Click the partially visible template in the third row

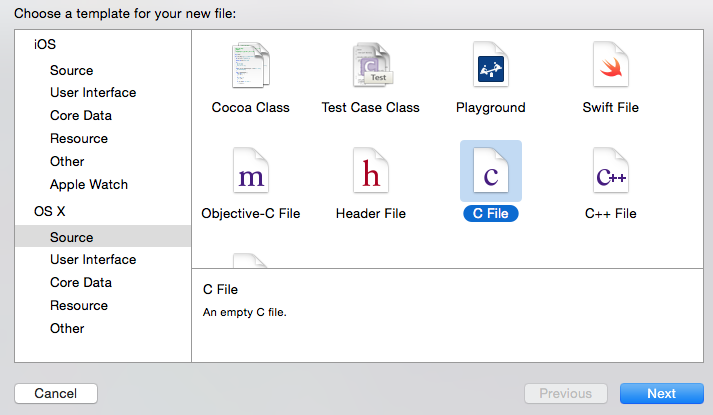pyautogui.click(x=250, y=261)
